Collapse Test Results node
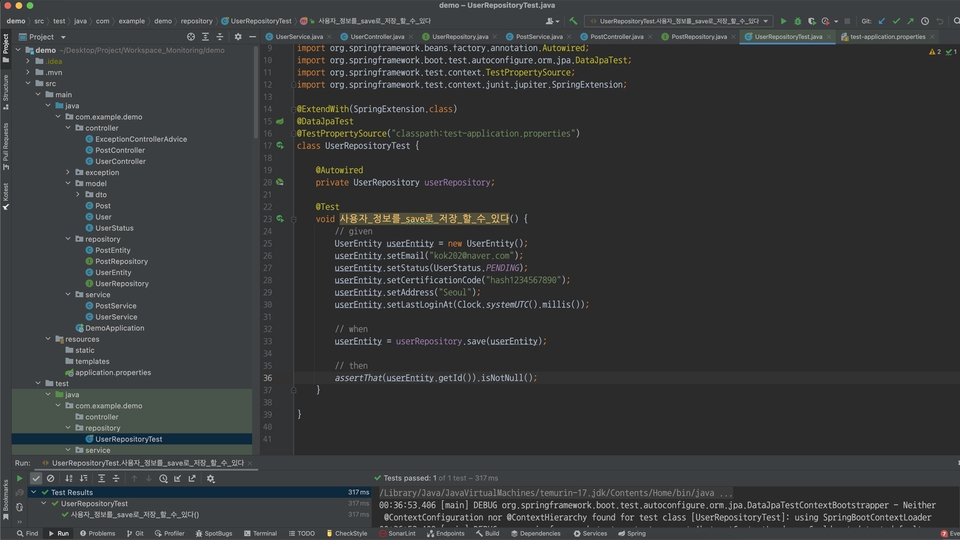This screenshot has height=540, width=960. tap(34, 492)
